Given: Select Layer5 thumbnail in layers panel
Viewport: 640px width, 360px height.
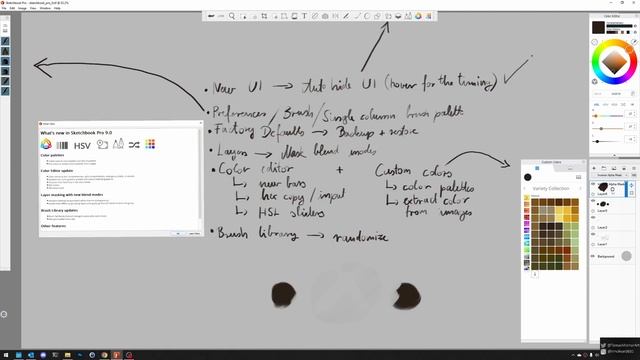Looking at the screenshot, I should tap(603, 204).
